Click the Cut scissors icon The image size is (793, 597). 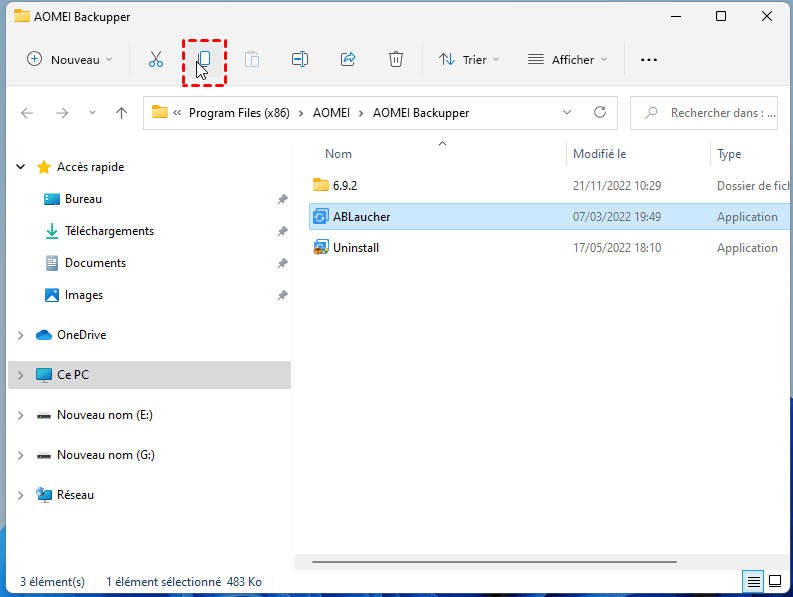(x=156, y=60)
